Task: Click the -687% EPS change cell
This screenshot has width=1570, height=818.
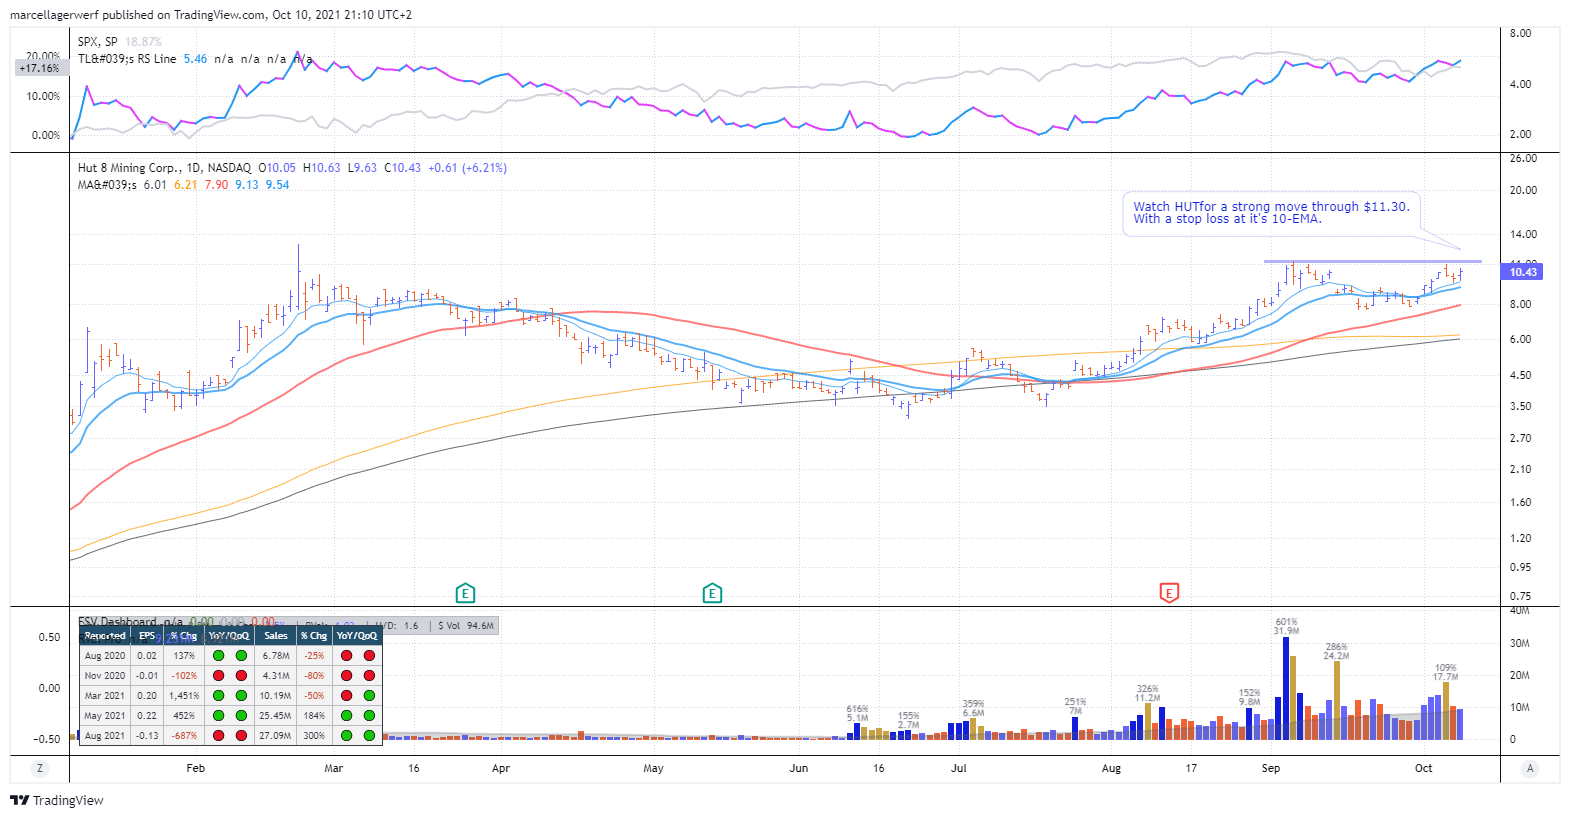Action: (184, 736)
